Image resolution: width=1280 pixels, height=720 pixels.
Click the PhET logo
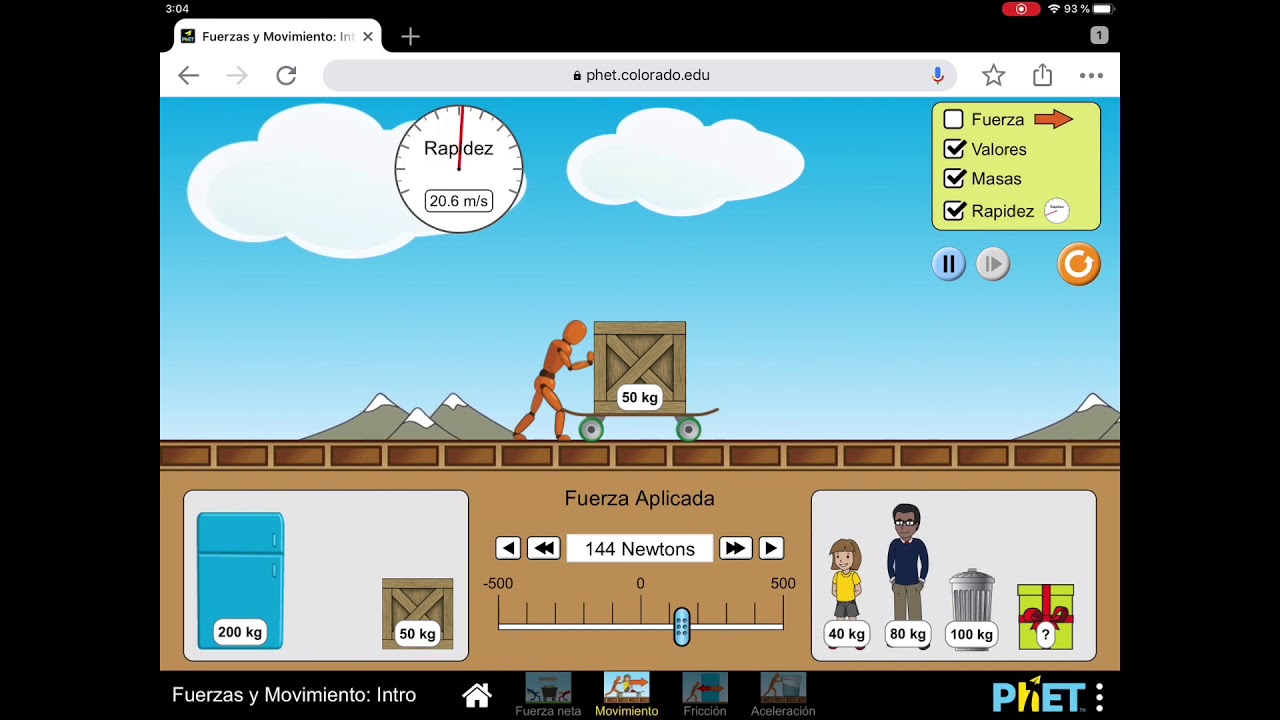click(x=1038, y=696)
